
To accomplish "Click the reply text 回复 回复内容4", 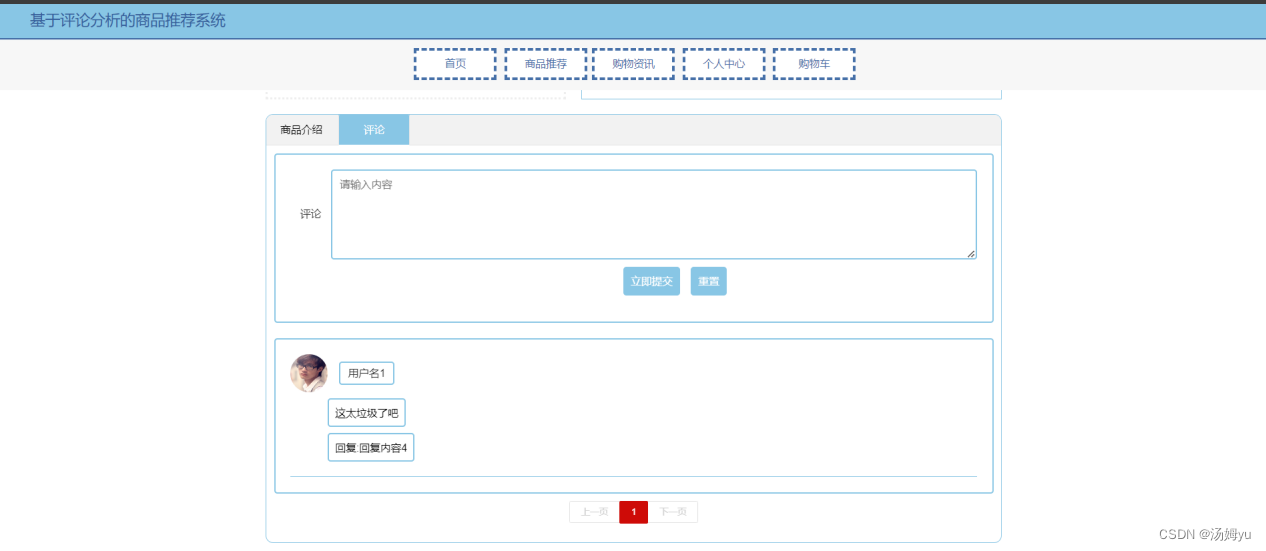I will click(371, 447).
